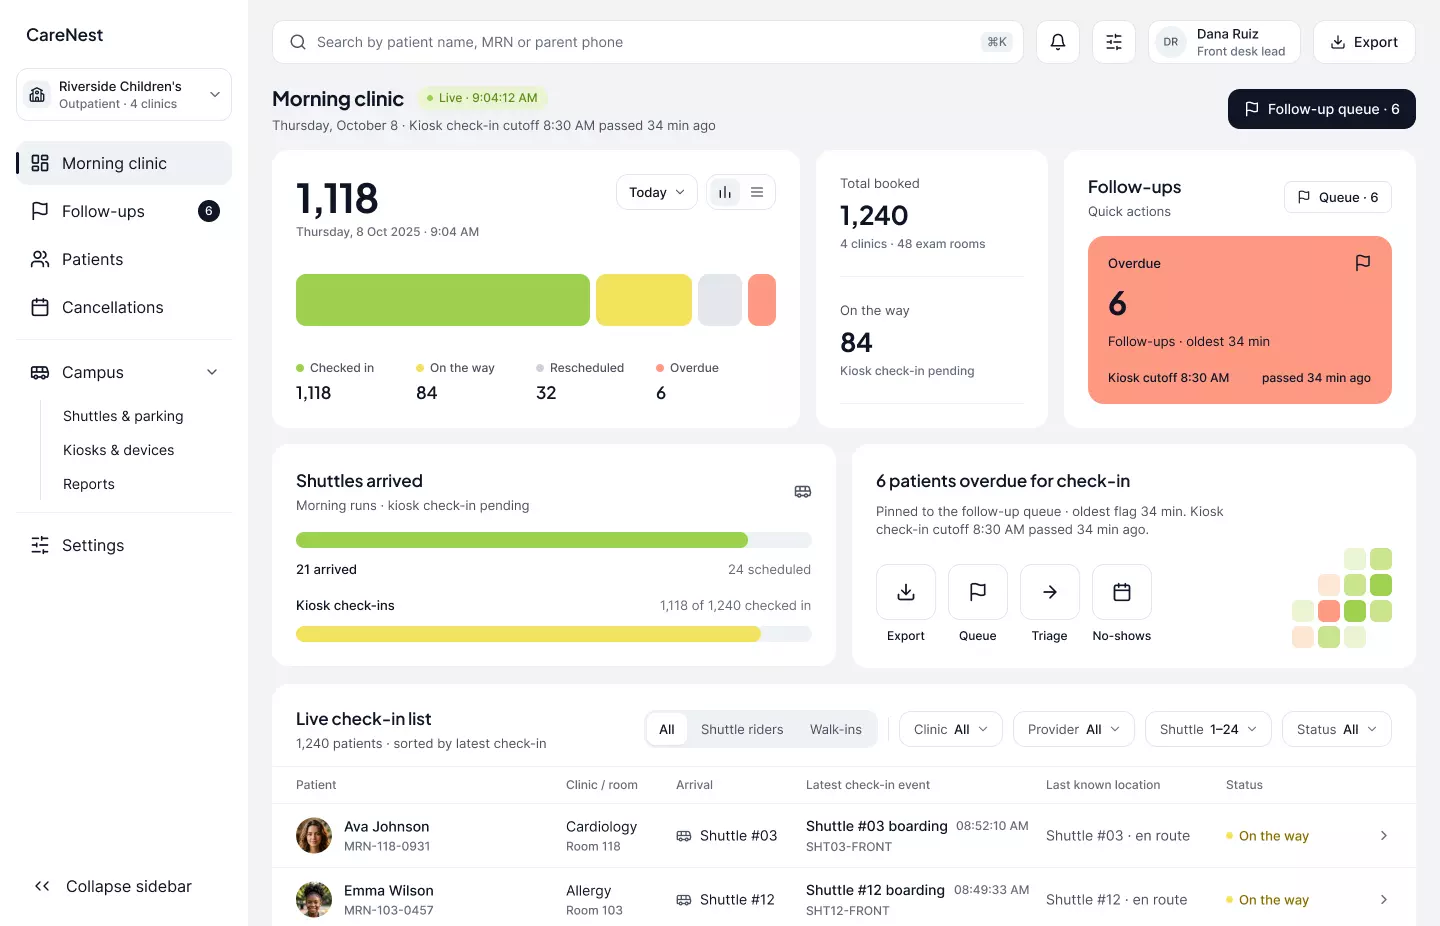This screenshot has height=926, width=1440.
Task: Click the shuttle bus icon in Shuttles arrived
Action: [x=803, y=492]
